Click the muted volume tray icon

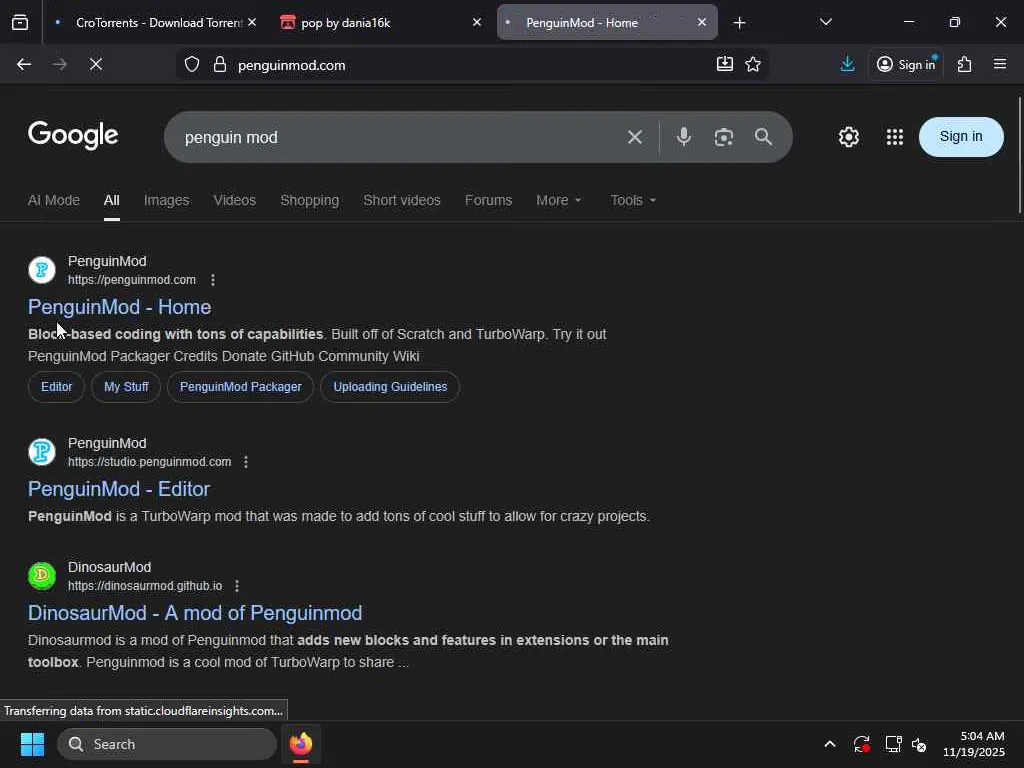click(x=919, y=744)
